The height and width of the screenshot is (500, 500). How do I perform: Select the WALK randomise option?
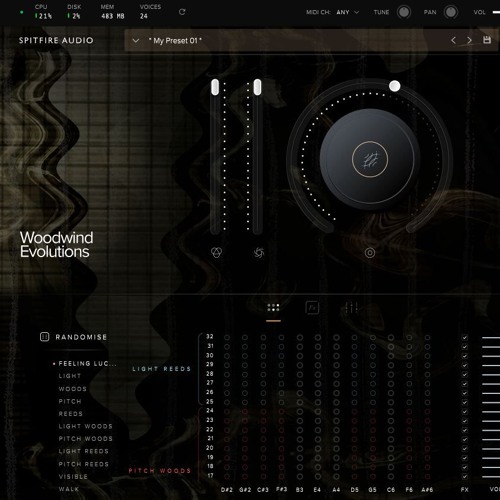coord(69,489)
